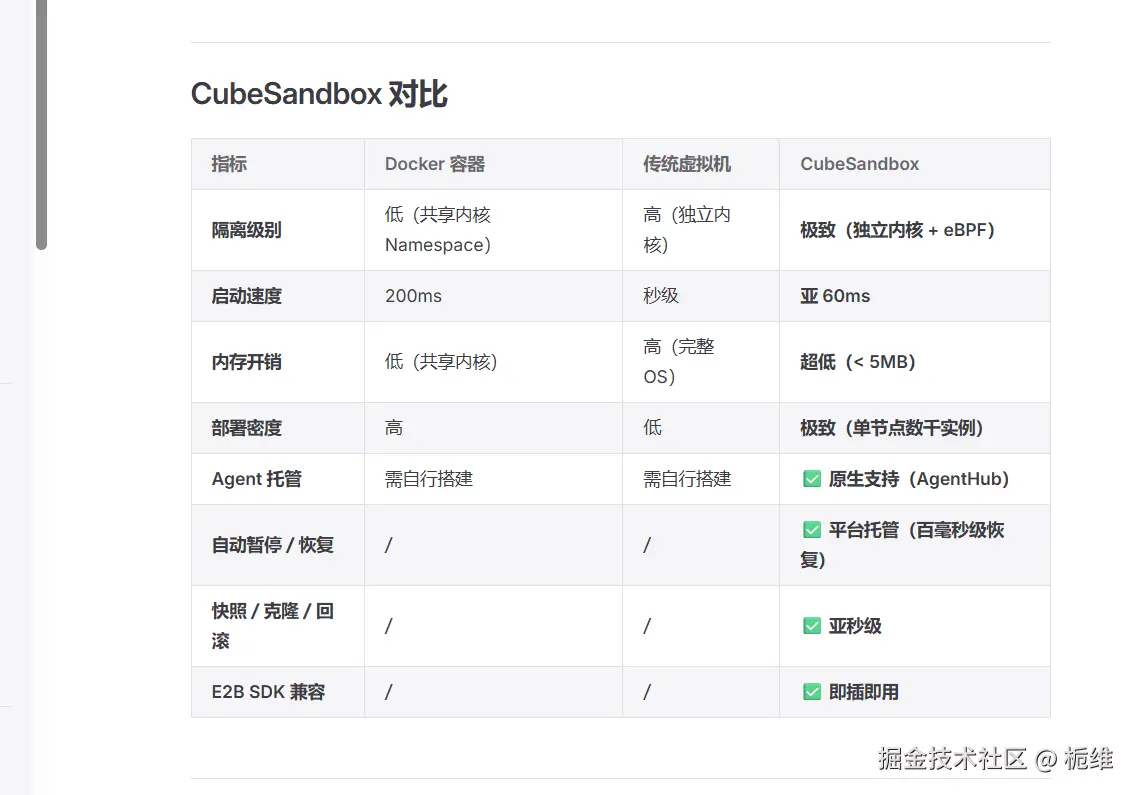Click the green check beside "亚秒级"
Viewport: 1136px width, 795px height.
click(812, 625)
